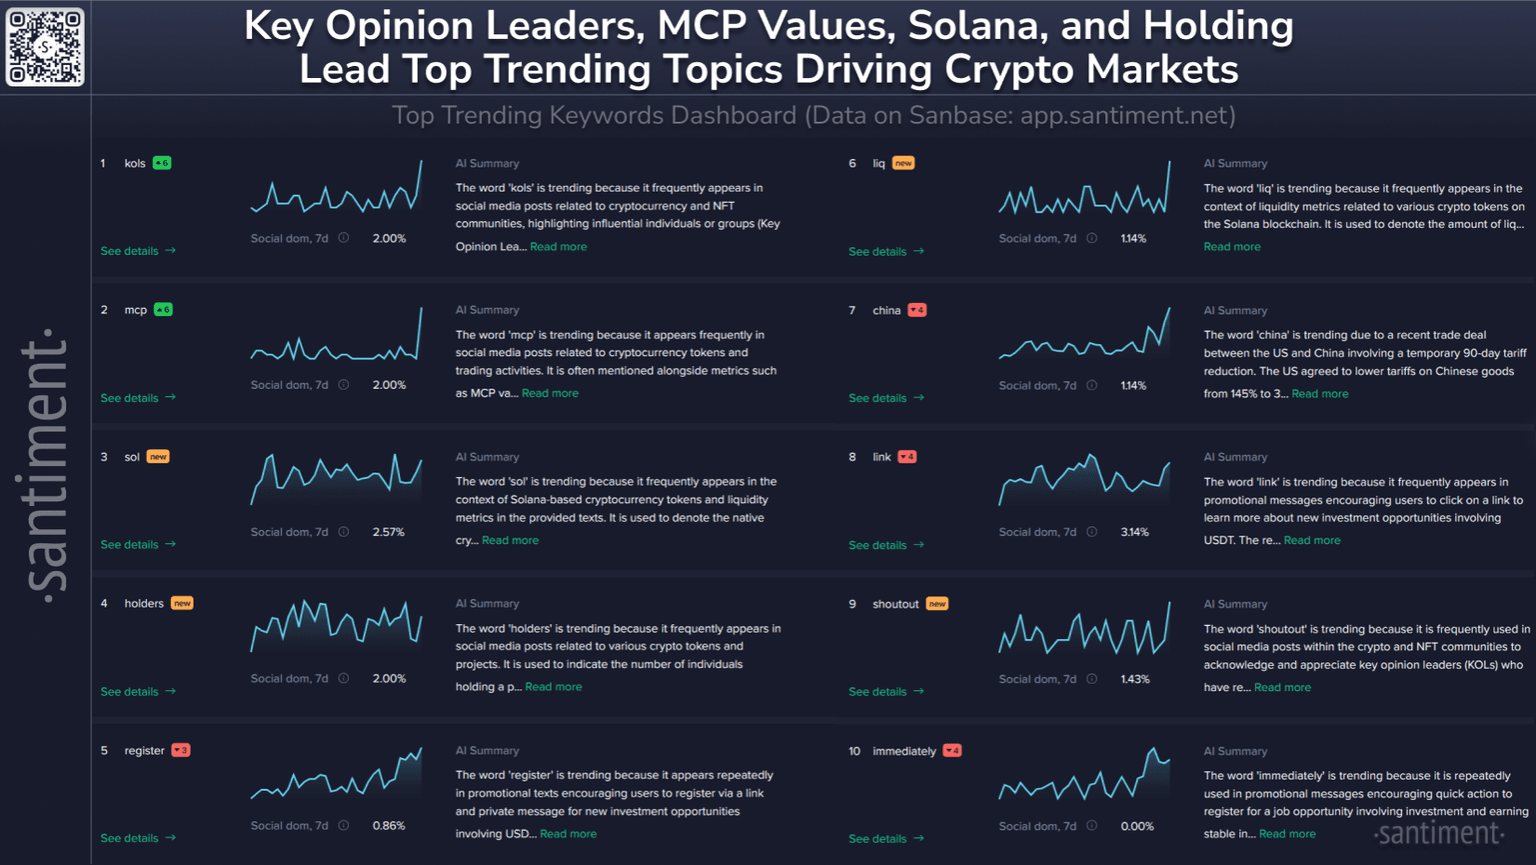Click info icon beside china Social dom

1092,385
